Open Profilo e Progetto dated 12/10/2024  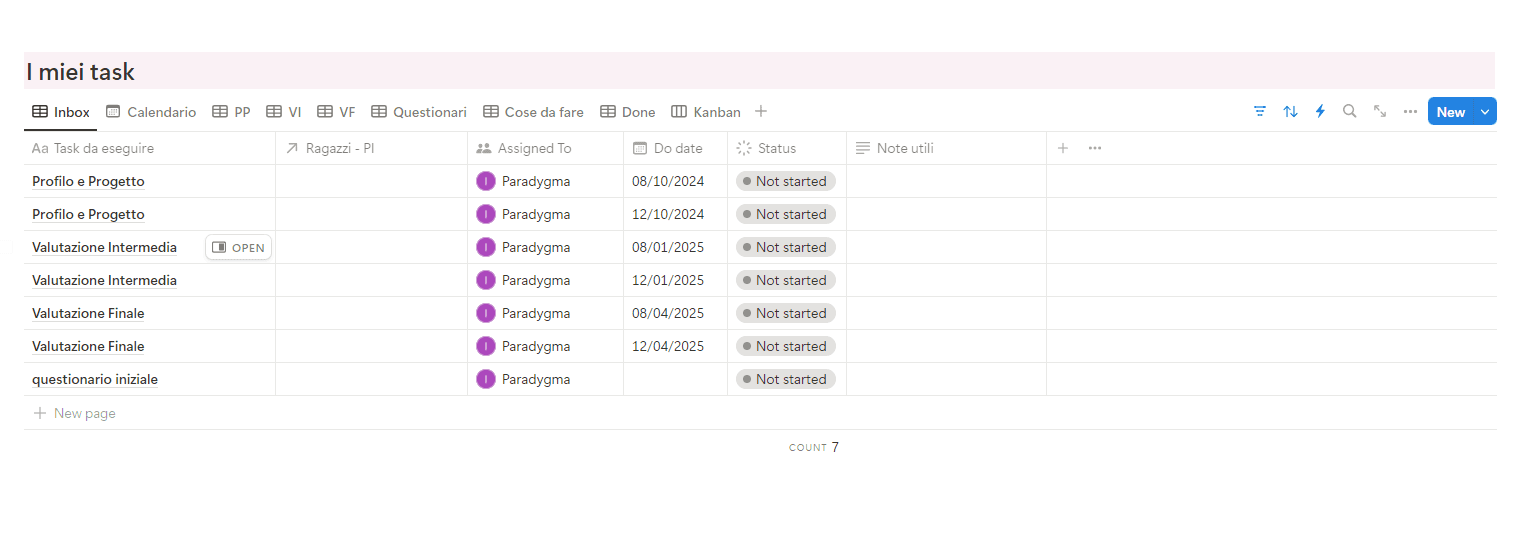[x=88, y=214]
